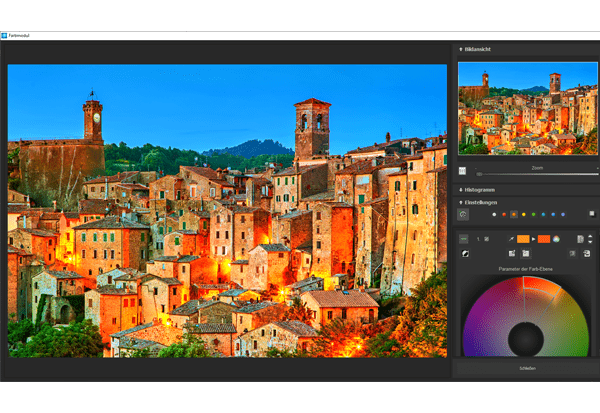Image resolution: width=600 pixels, height=413 pixels.
Task: Collapse the Bildansicht panel
Action: tap(461, 49)
